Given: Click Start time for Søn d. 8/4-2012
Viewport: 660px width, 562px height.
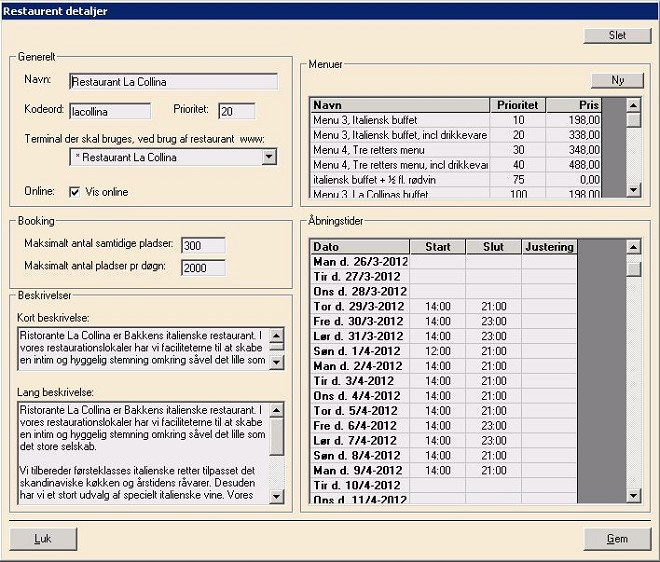Looking at the screenshot, I should click(438, 455).
